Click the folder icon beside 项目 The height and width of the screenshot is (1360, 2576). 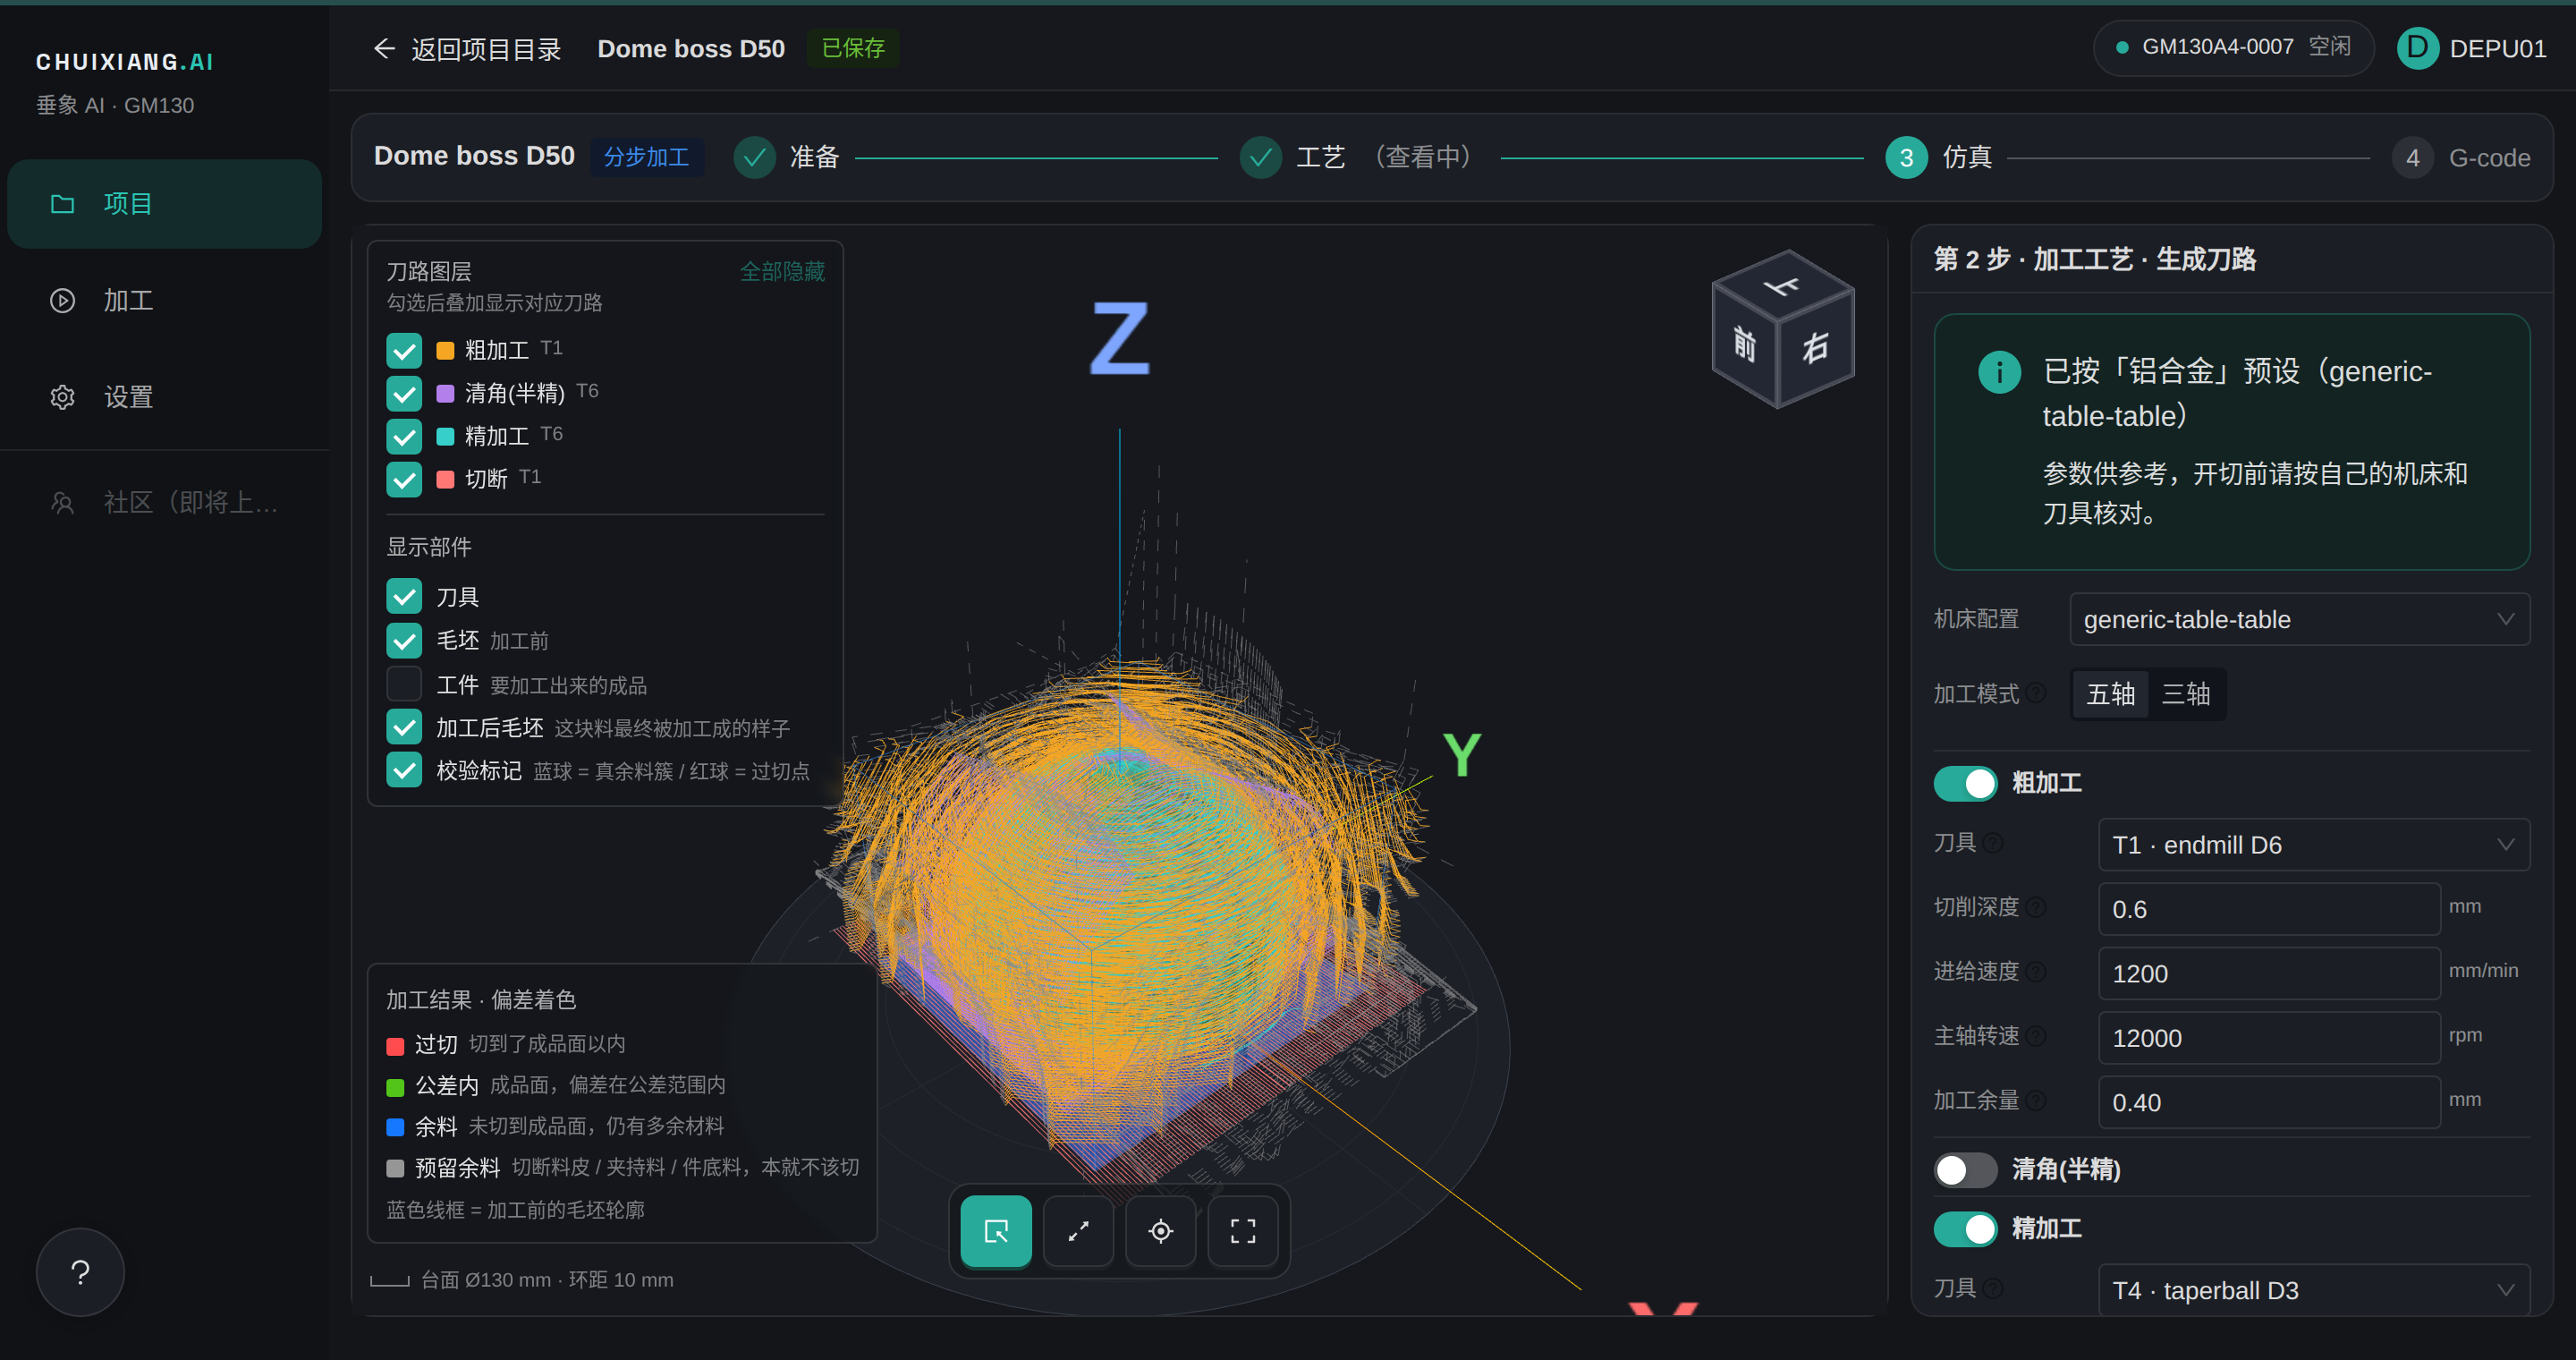[62, 204]
